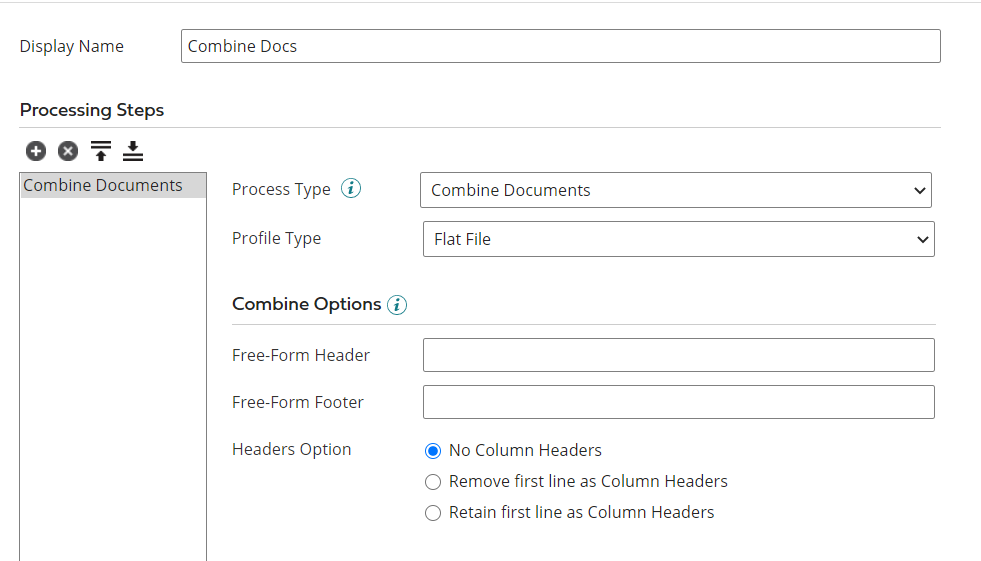Viewport: 981px width, 561px height.
Task: Open the Process Type info icon
Action: pyautogui.click(x=351, y=189)
